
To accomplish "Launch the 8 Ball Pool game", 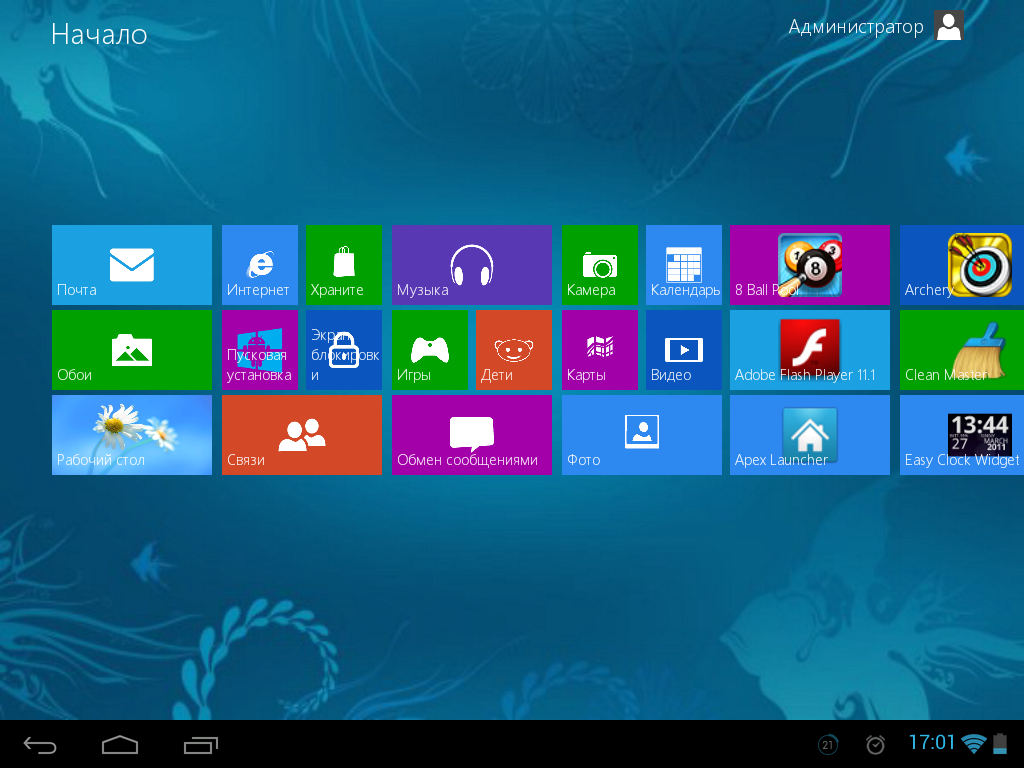I will coord(810,264).
